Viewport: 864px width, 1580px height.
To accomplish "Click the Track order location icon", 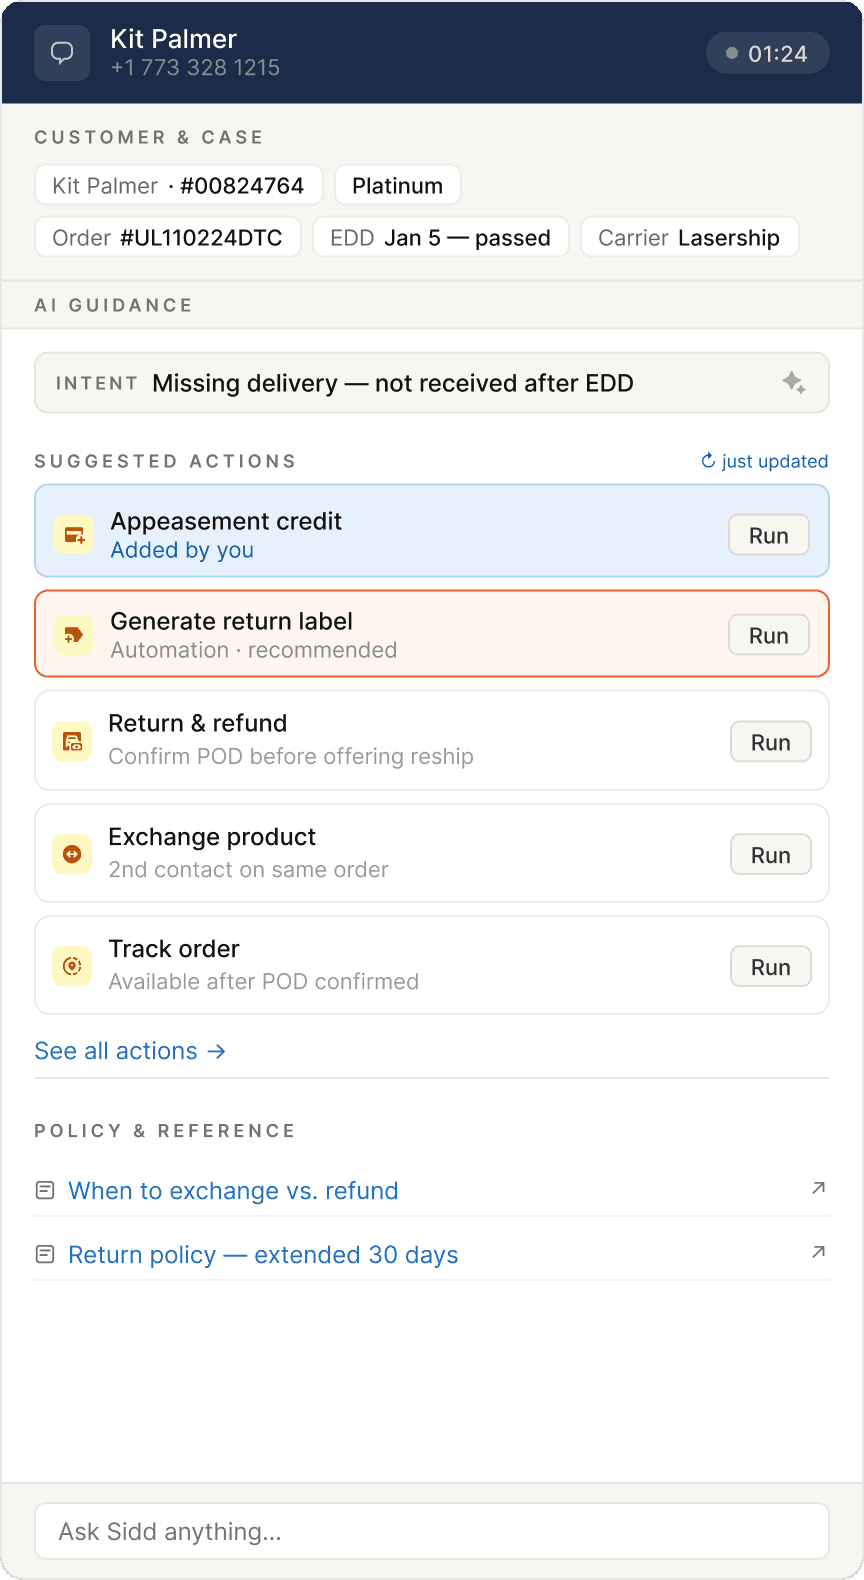I will pyautogui.click(x=72, y=966).
